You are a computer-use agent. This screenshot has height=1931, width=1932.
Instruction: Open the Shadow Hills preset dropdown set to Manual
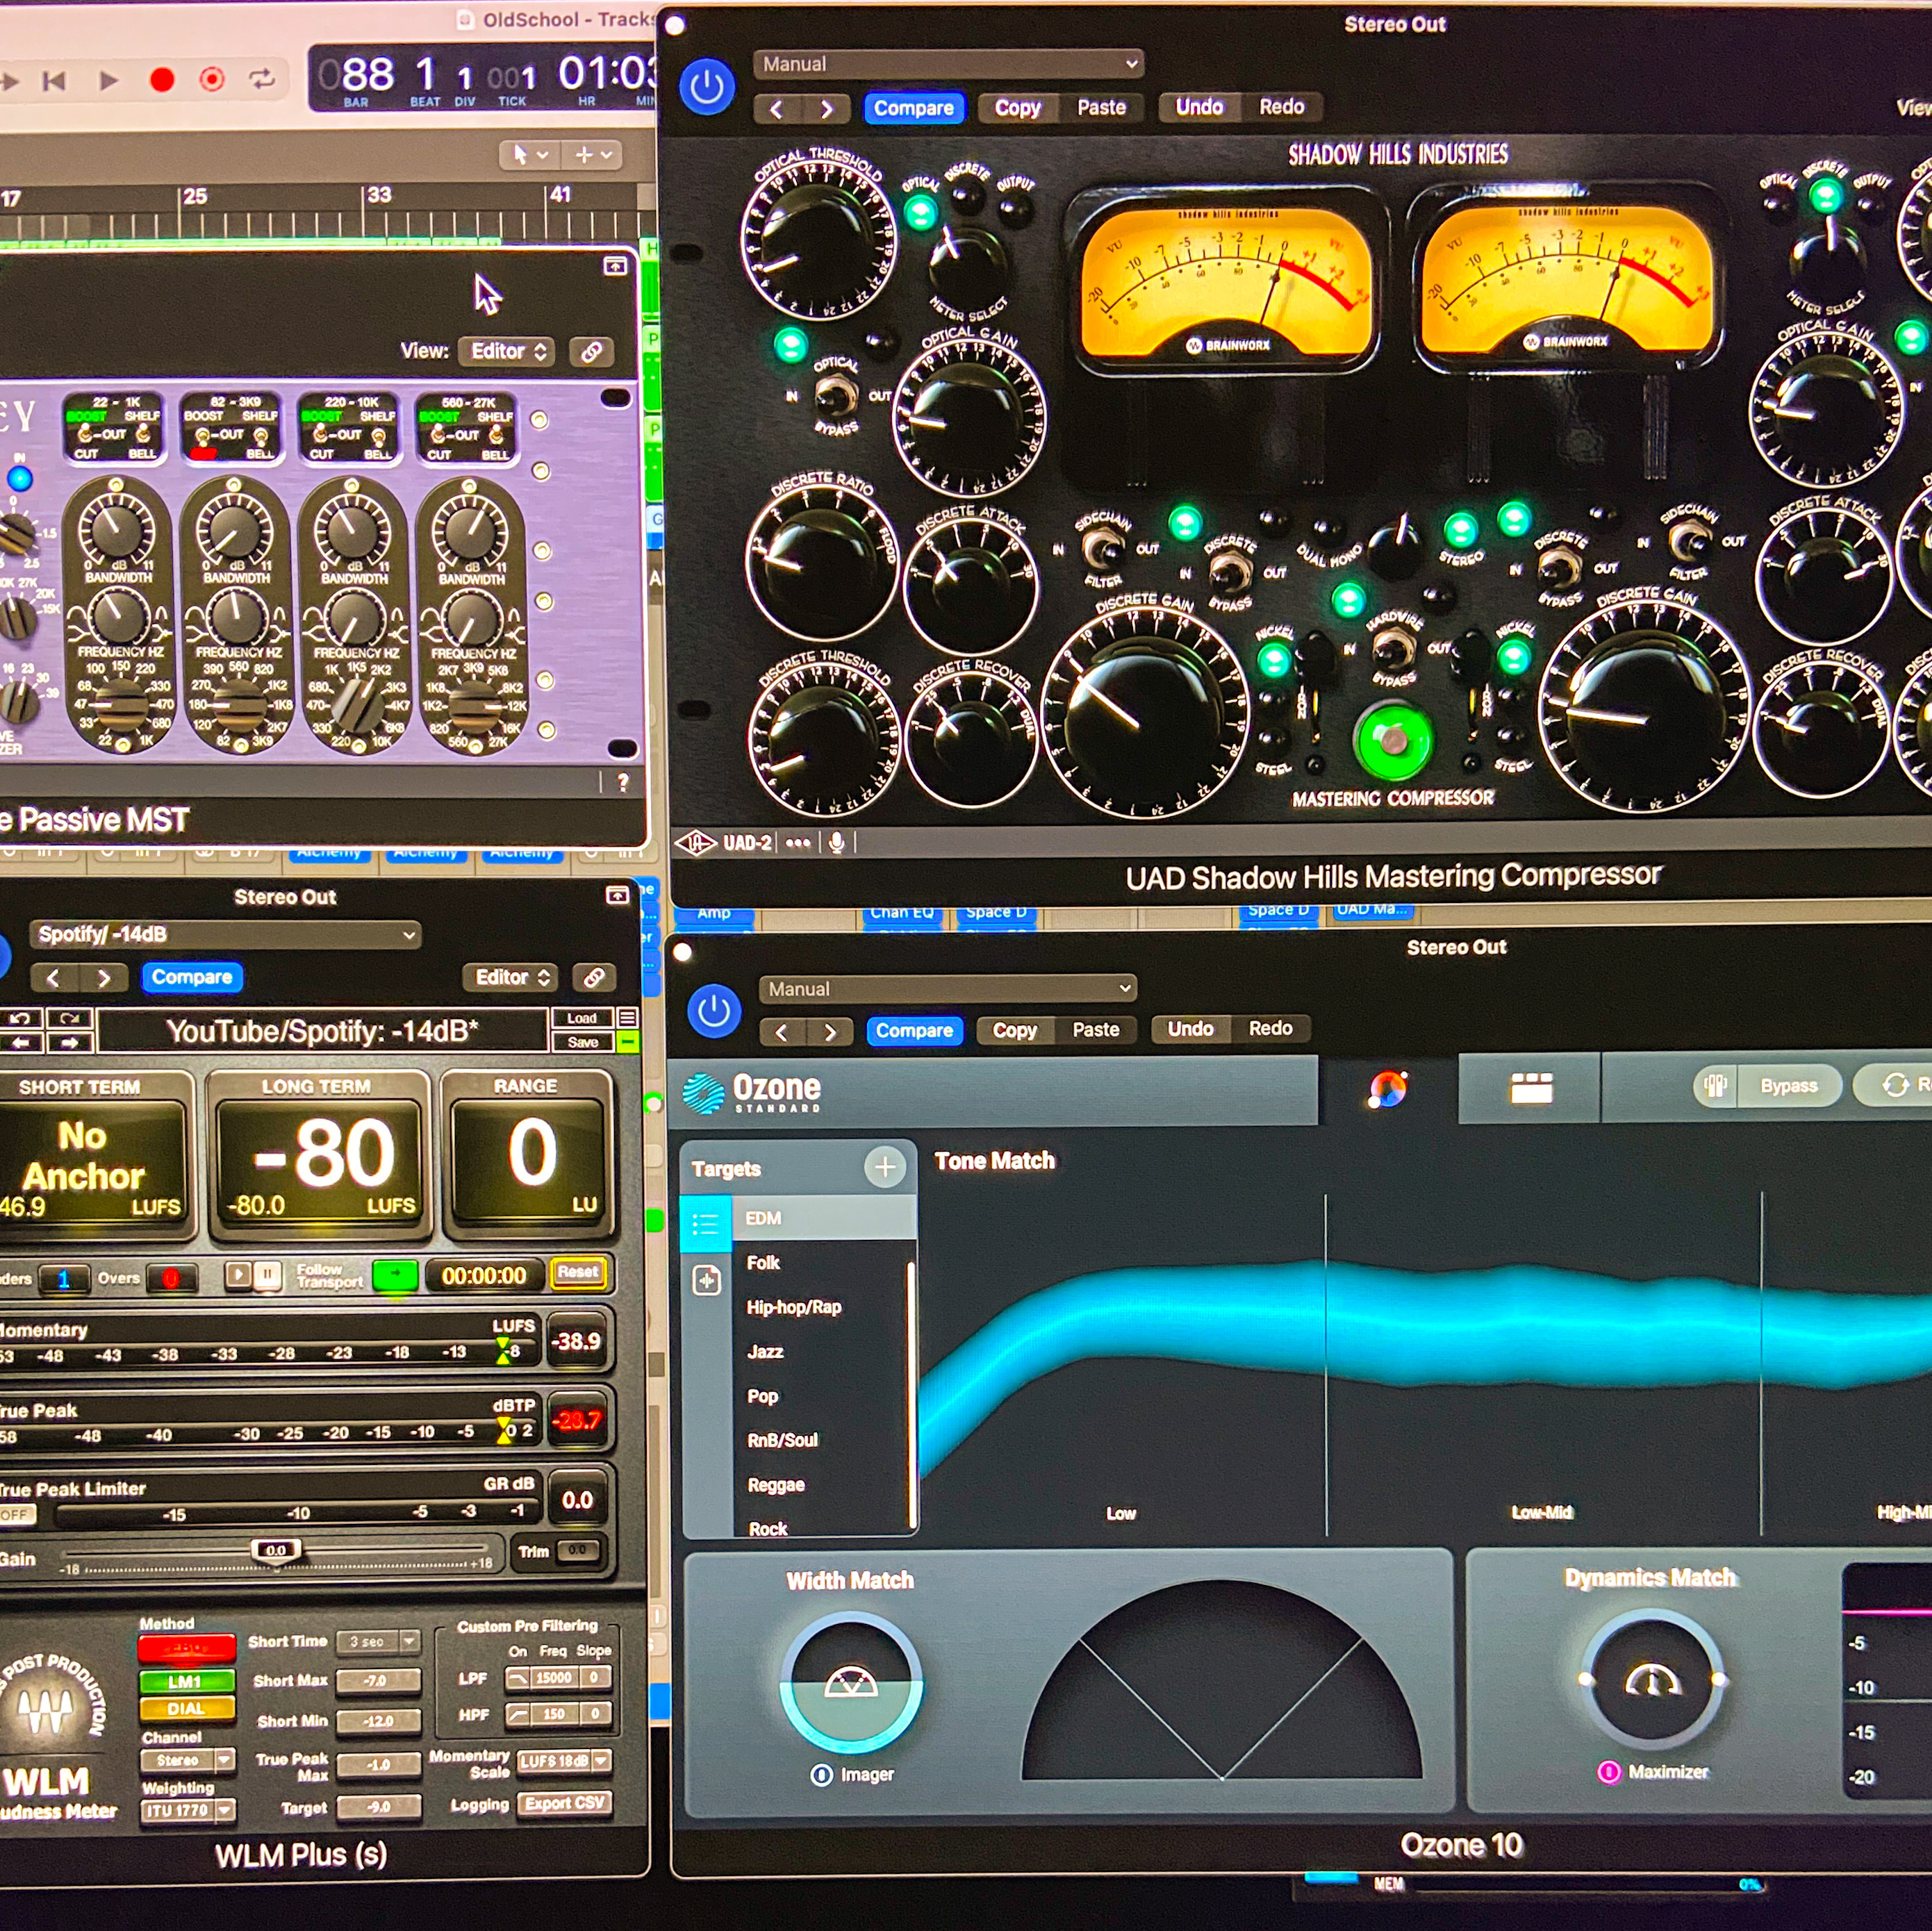947,64
